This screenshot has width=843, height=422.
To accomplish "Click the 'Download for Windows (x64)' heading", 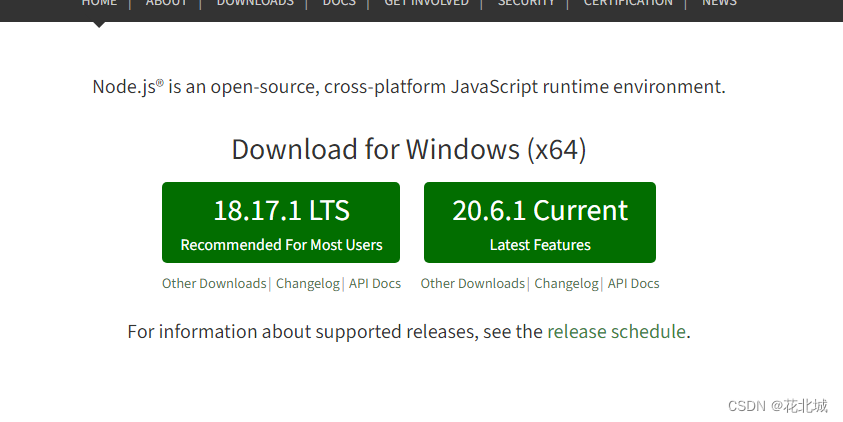I will point(409,149).
